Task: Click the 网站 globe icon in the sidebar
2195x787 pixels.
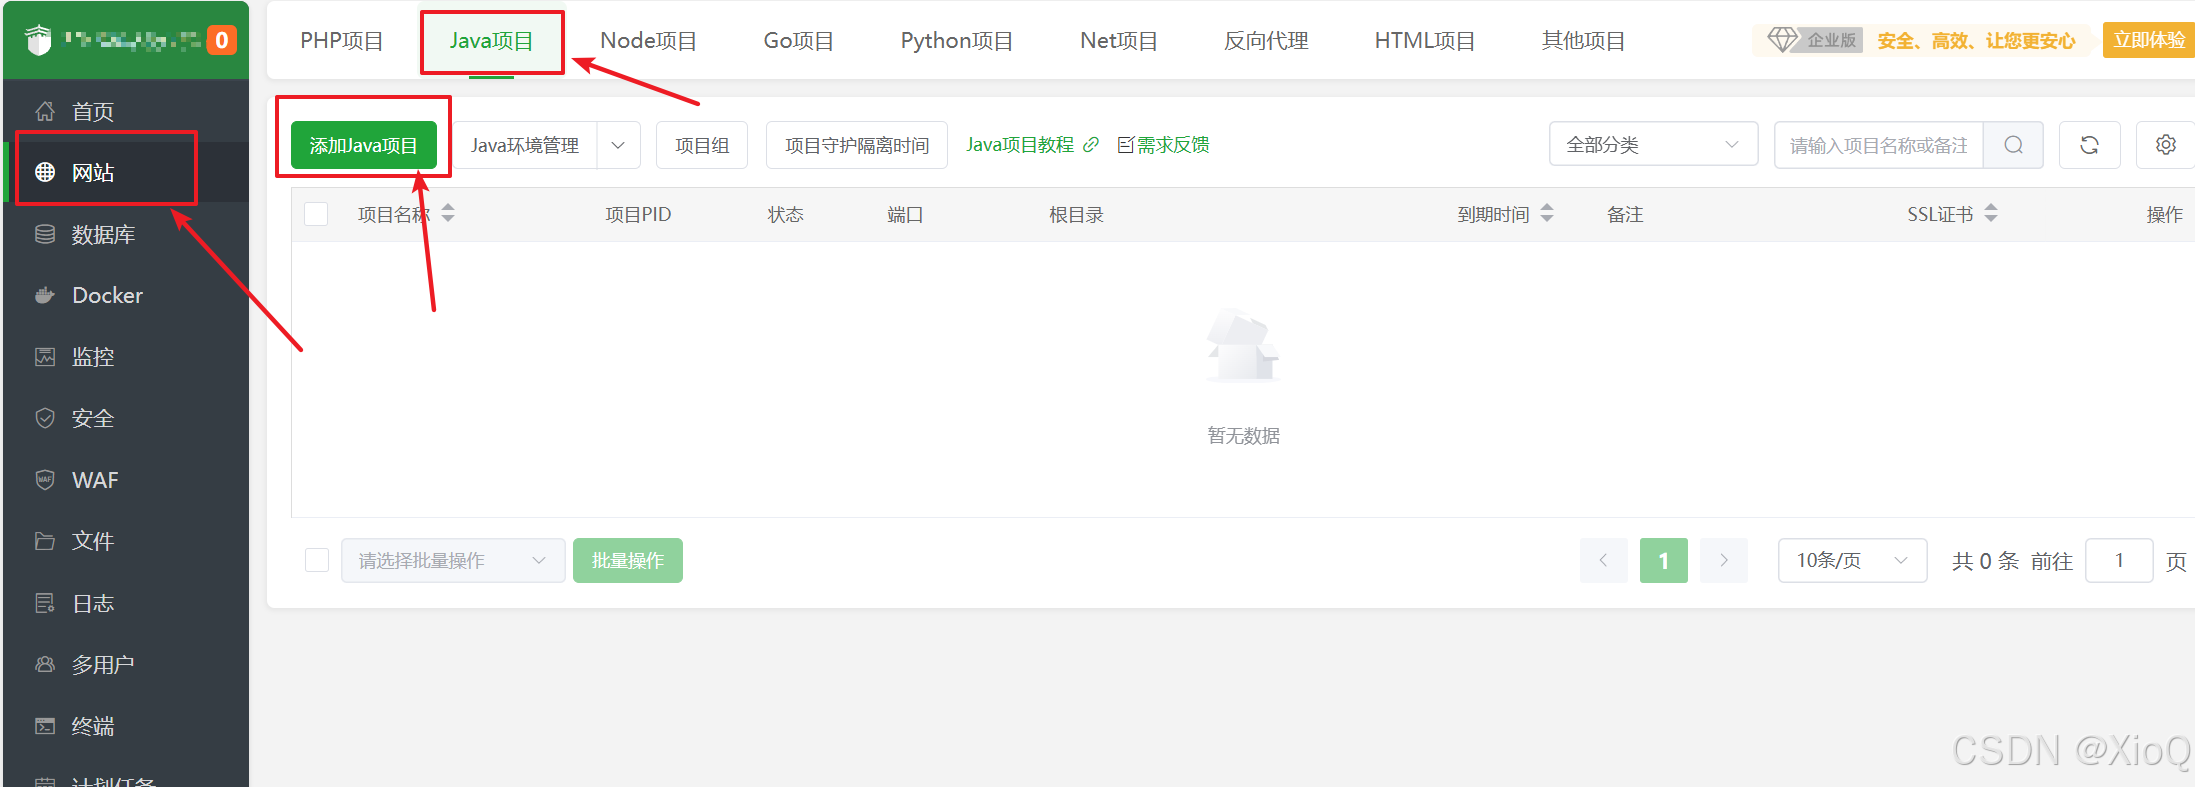Action: [x=45, y=172]
